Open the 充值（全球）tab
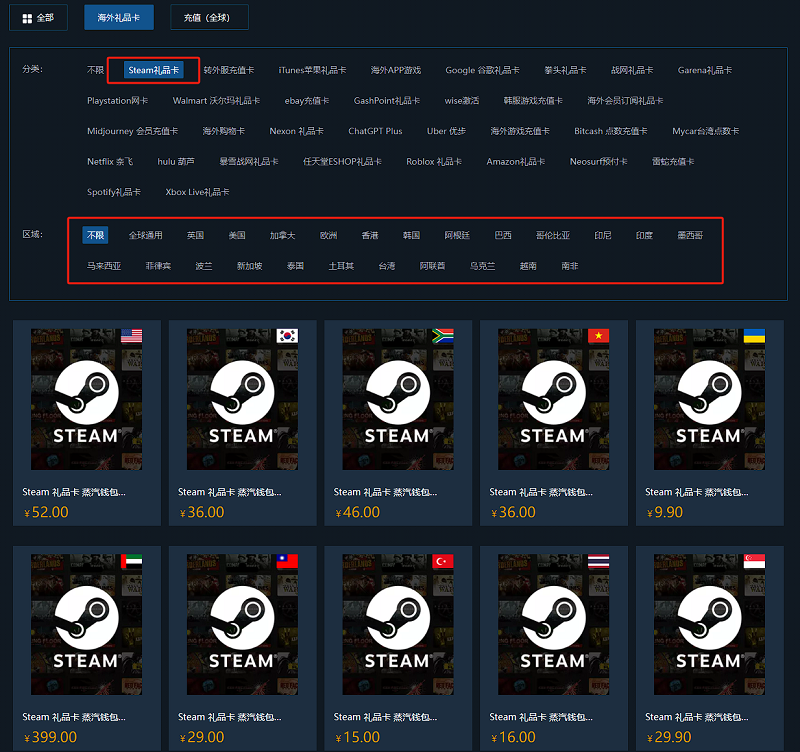The height and width of the screenshot is (752, 800). [x=209, y=17]
